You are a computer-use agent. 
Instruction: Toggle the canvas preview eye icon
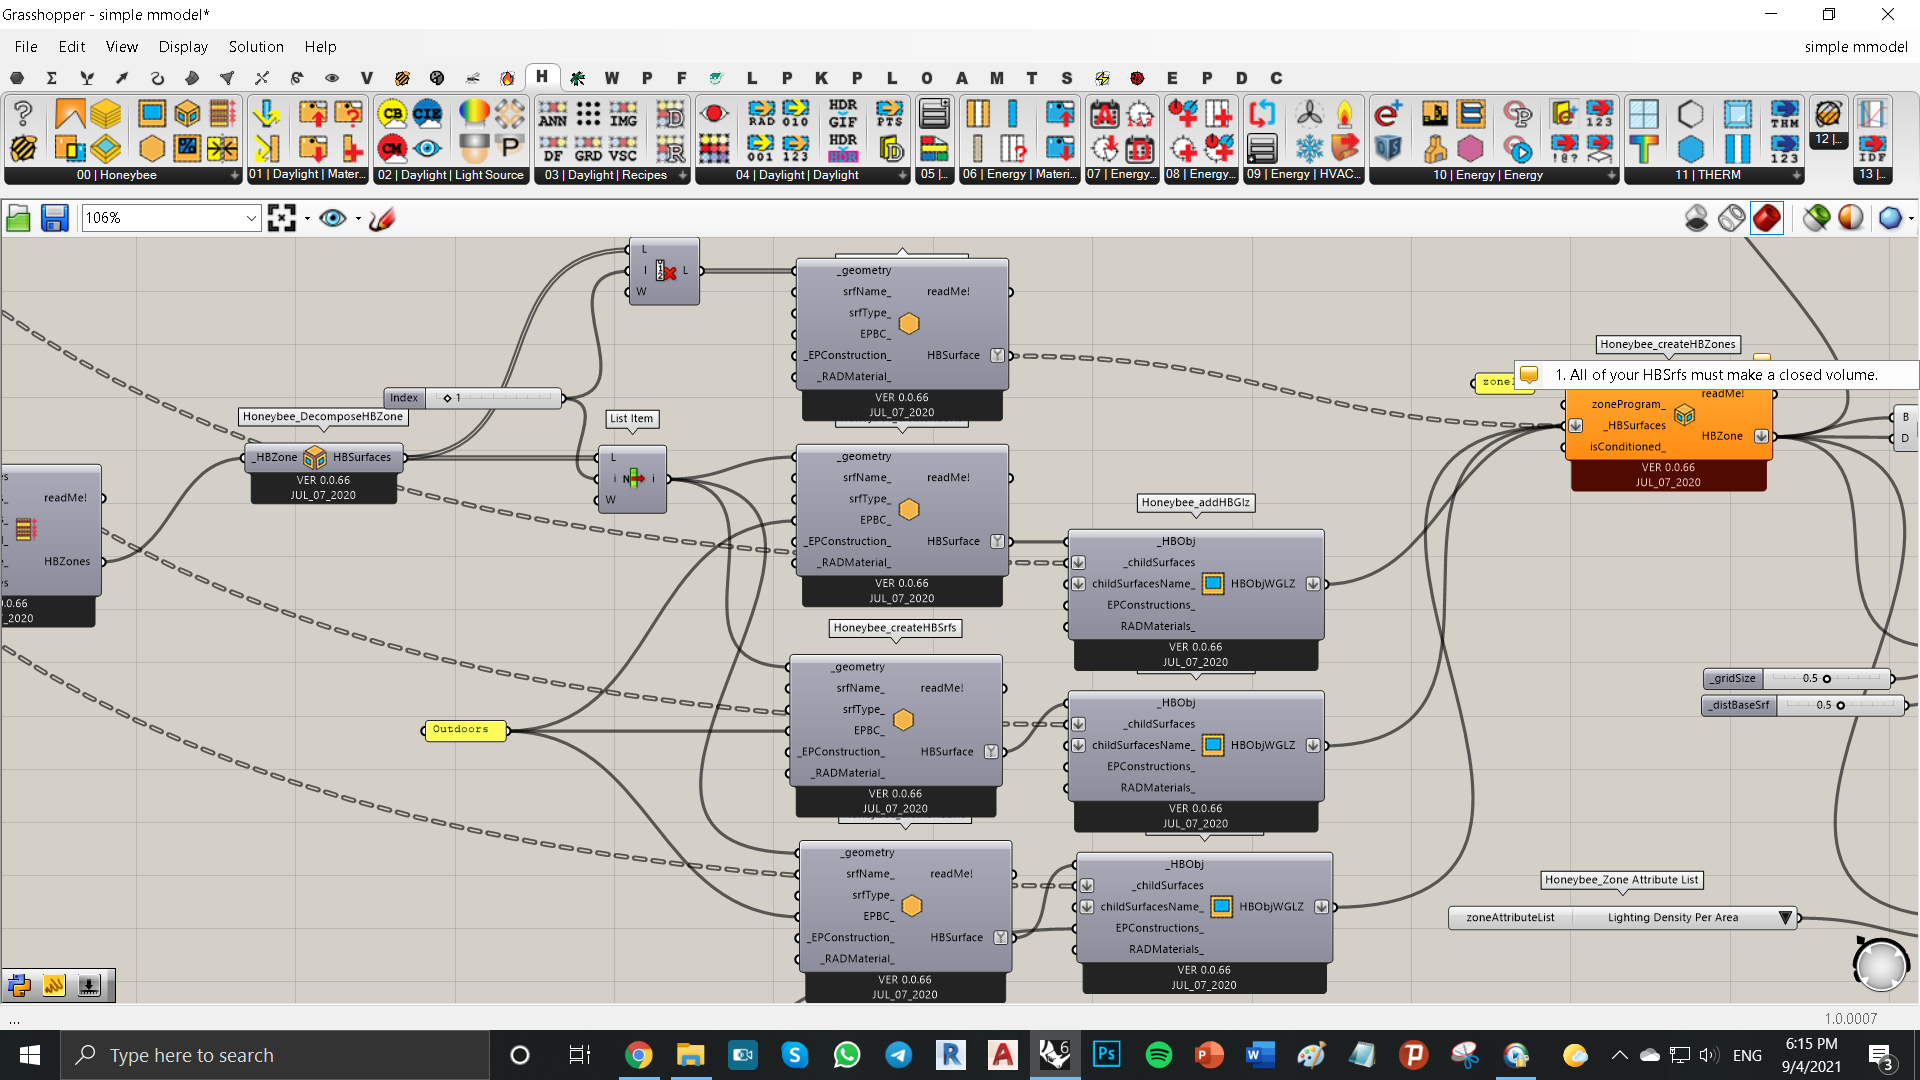point(332,218)
